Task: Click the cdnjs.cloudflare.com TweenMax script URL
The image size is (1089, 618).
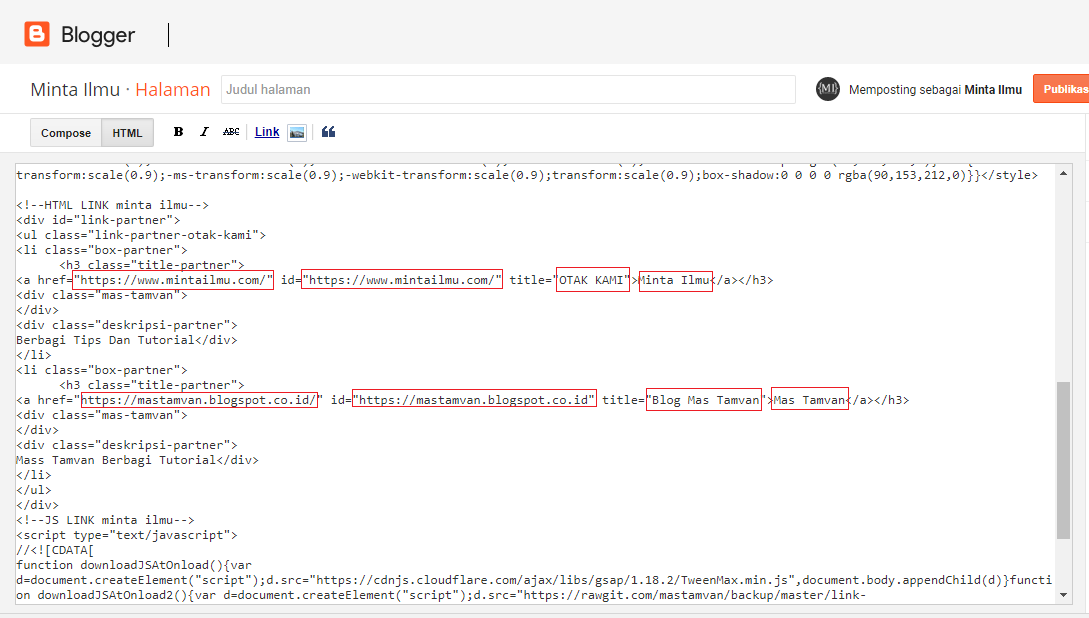Action: (552, 580)
